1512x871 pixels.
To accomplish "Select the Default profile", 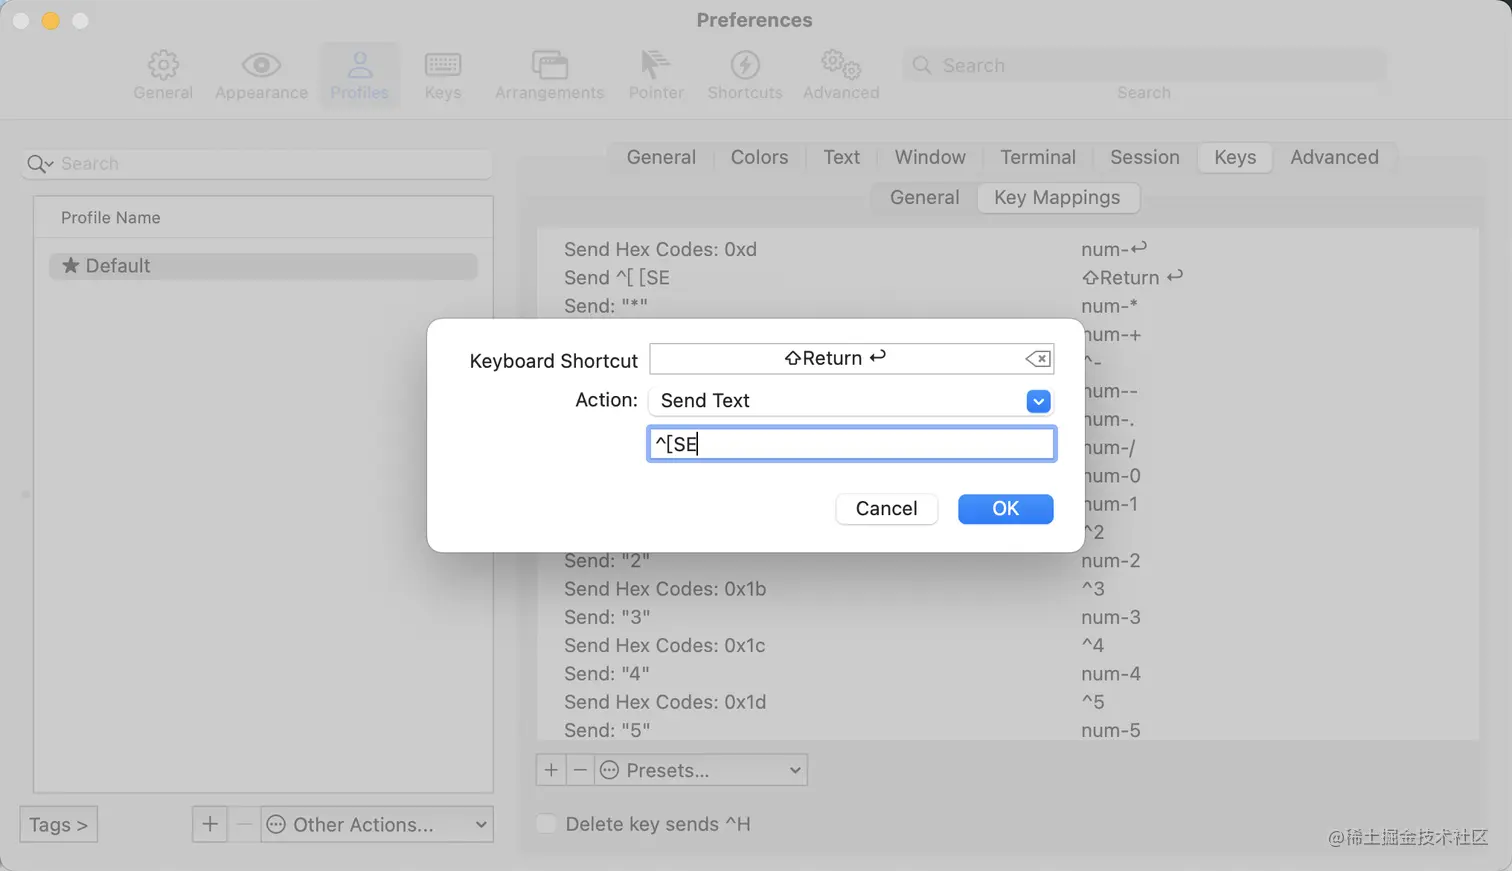I will [263, 266].
